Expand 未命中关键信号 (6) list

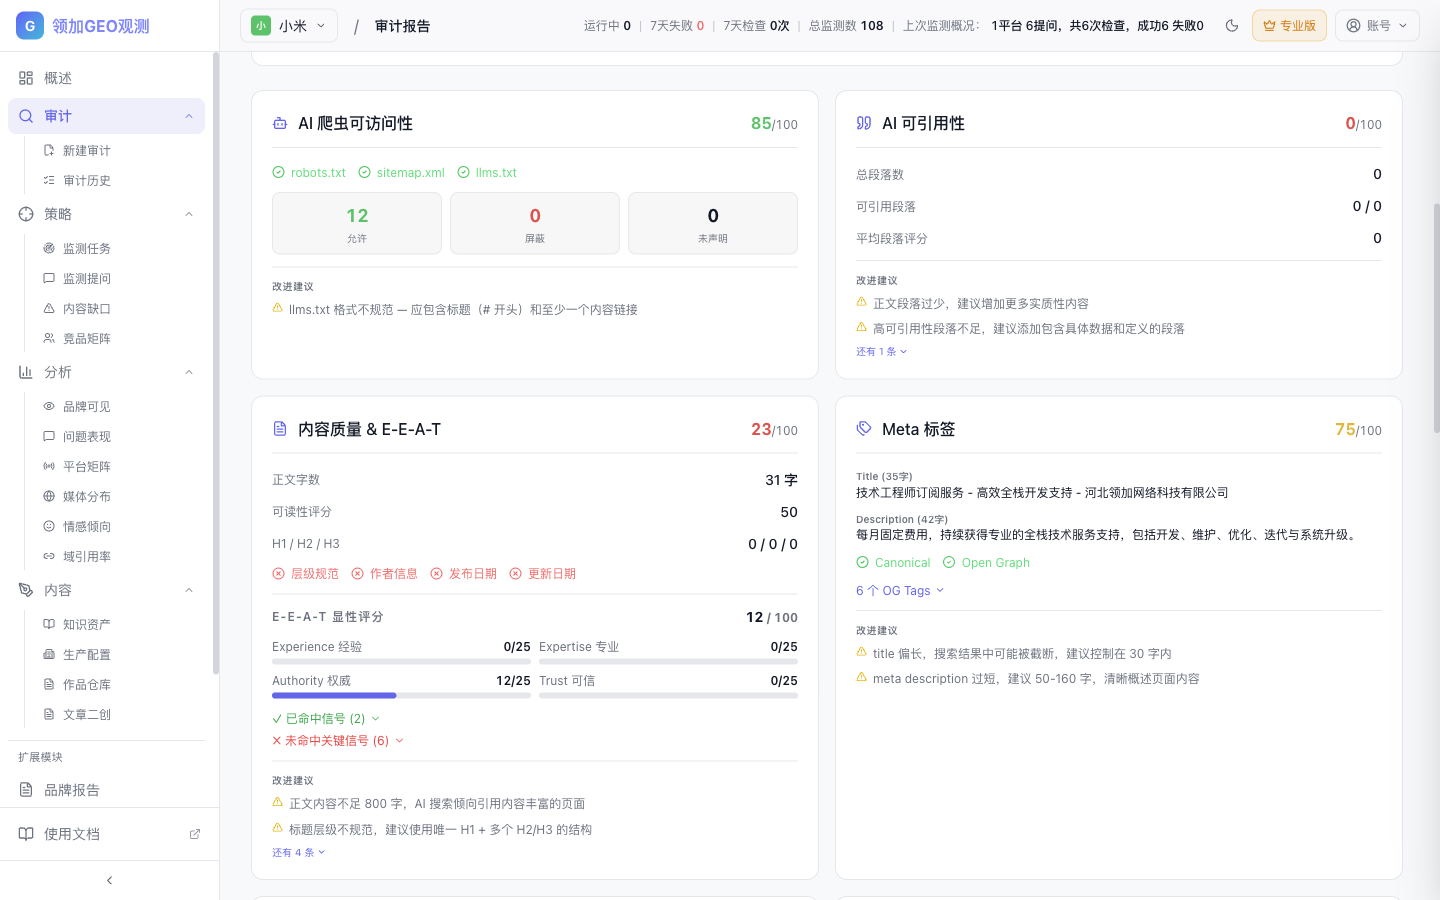pos(338,740)
